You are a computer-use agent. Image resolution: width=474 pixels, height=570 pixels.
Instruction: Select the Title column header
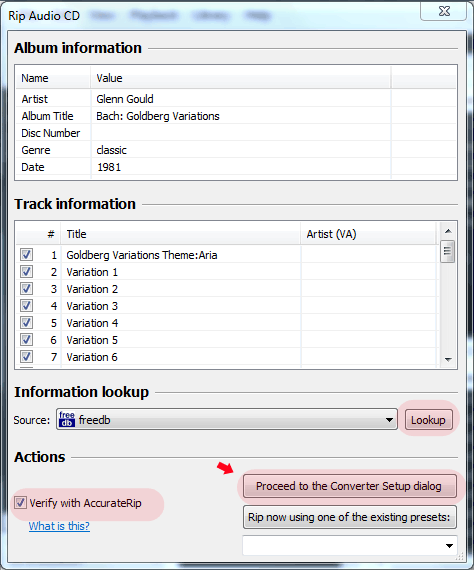point(181,234)
